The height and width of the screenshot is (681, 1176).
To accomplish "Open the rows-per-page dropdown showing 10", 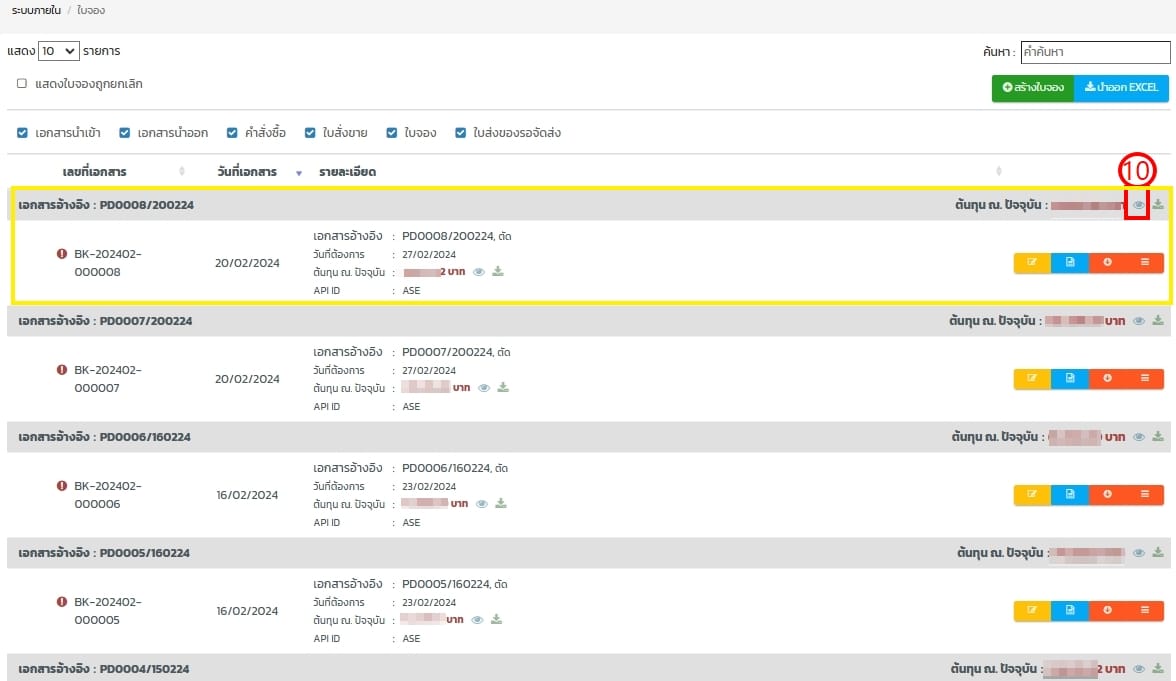I will 58,51.
